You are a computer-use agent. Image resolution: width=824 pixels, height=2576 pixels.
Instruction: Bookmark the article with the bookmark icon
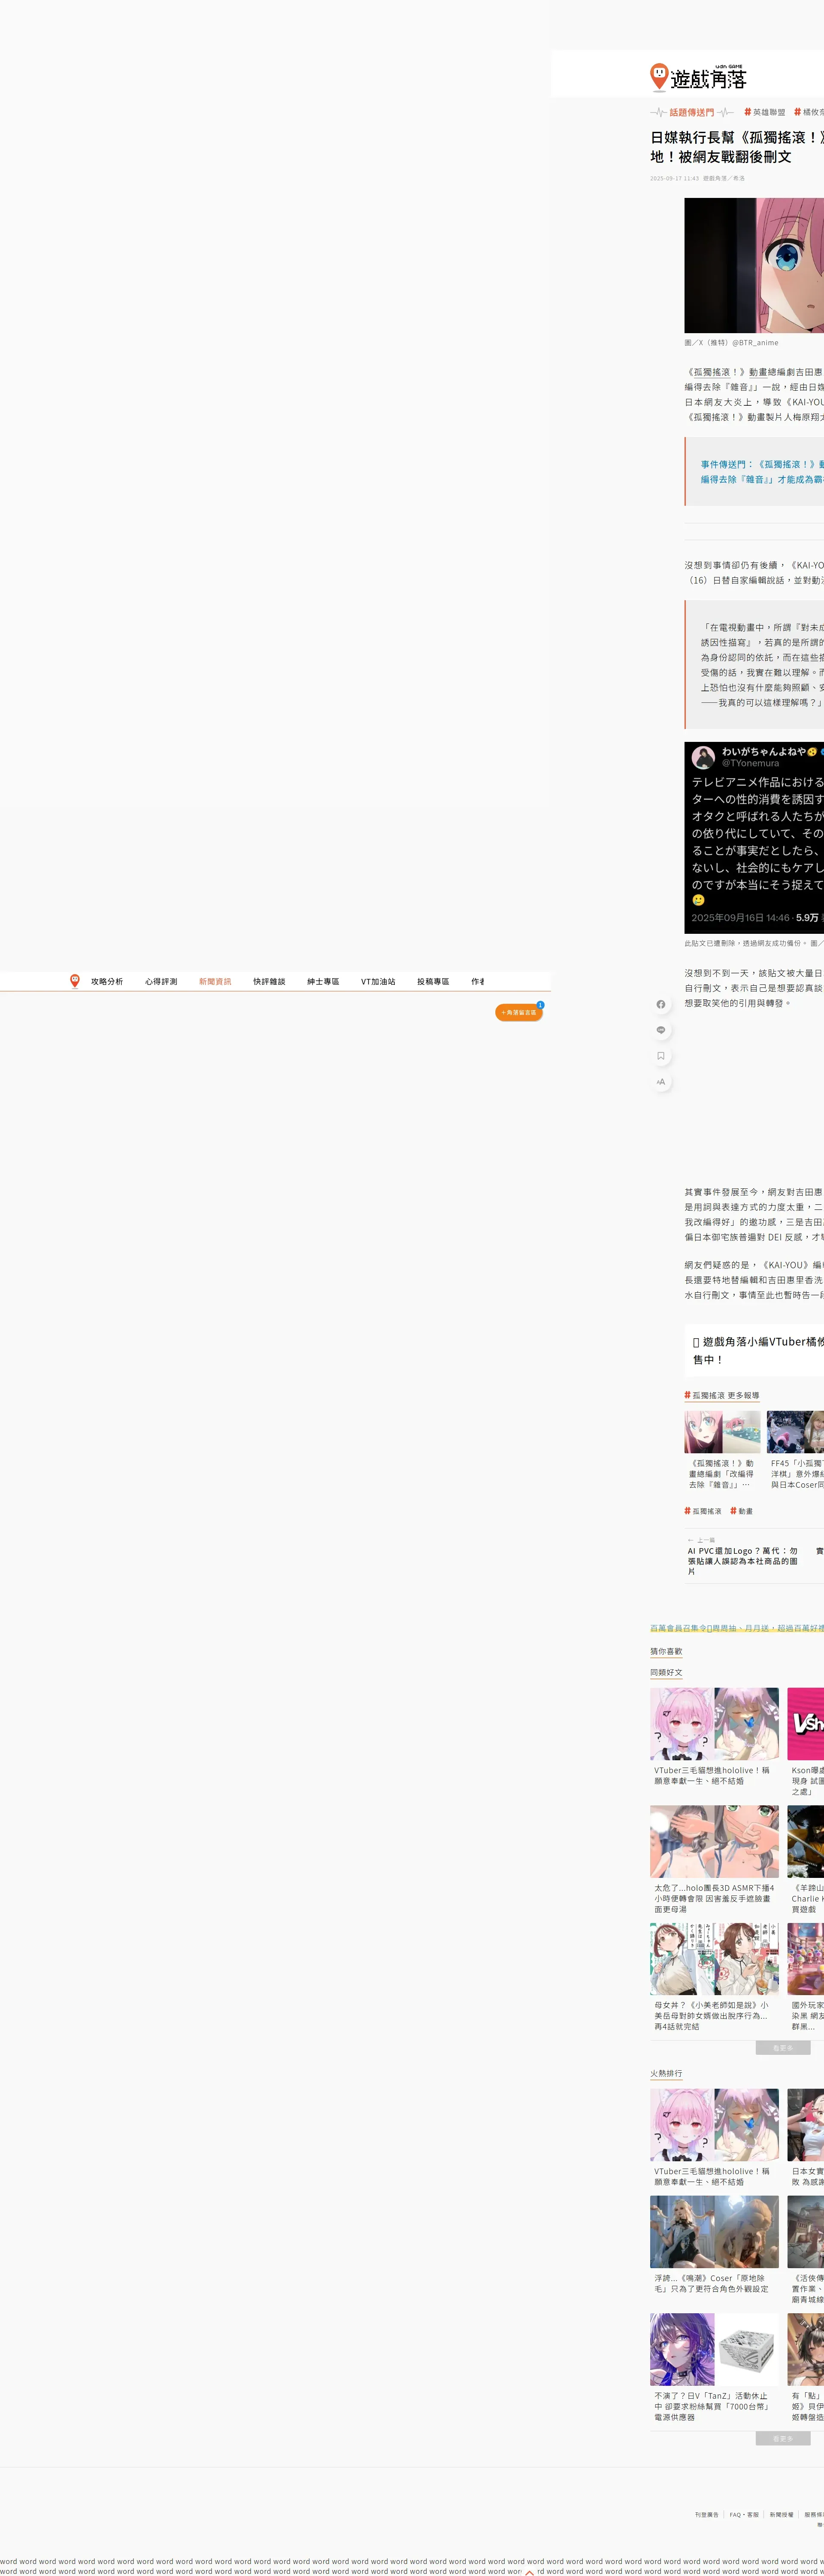click(x=660, y=1056)
